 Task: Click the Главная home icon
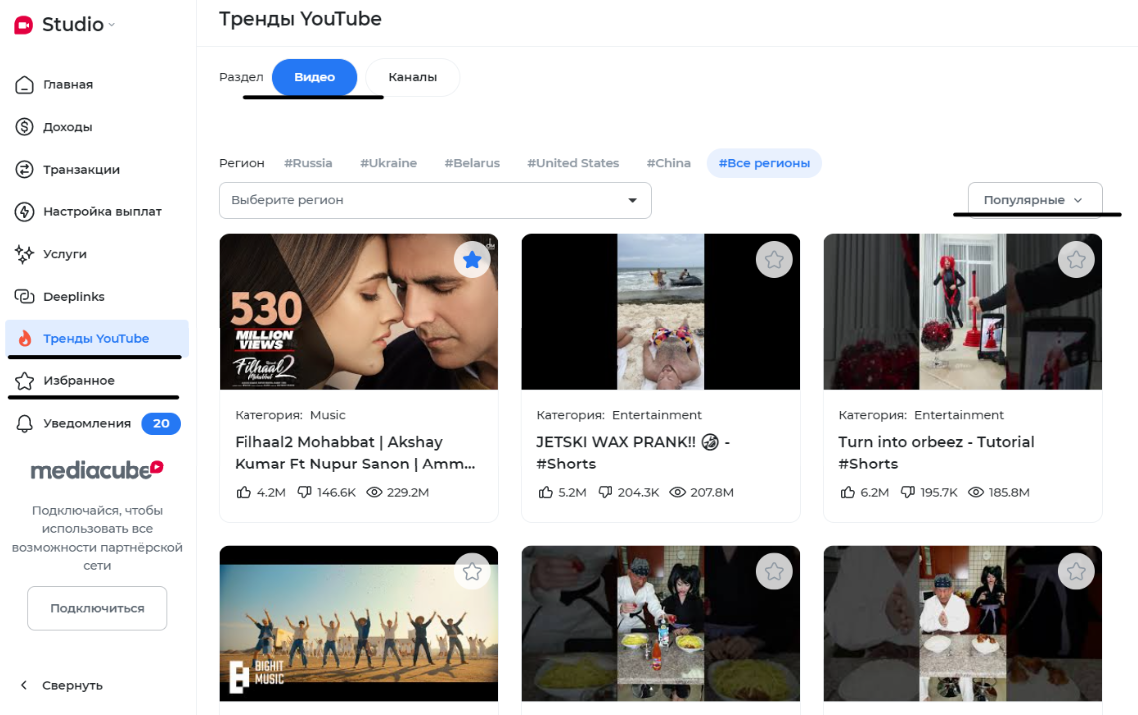pos(25,85)
